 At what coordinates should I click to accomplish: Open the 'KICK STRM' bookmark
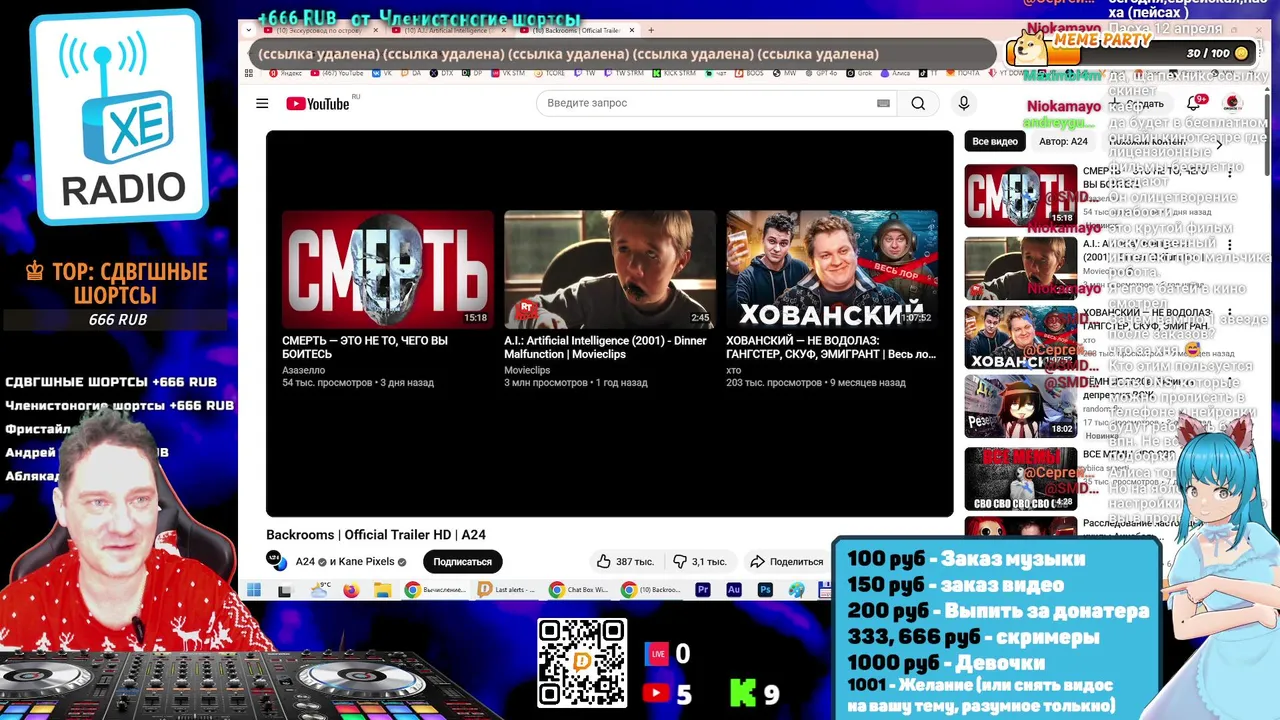[674, 73]
